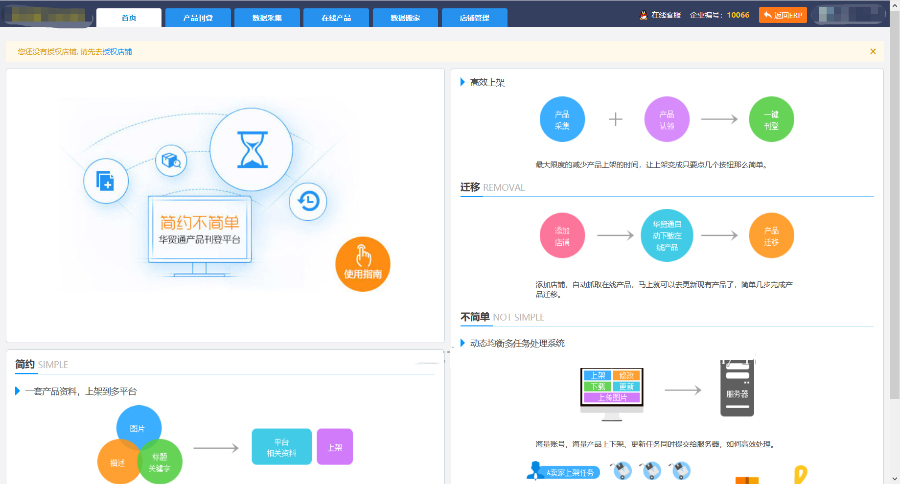This screenshot has height=484, width=900.
Task: Click the dark 服务器 server icon
Action: pyautogui.click(x=737, y=388)
